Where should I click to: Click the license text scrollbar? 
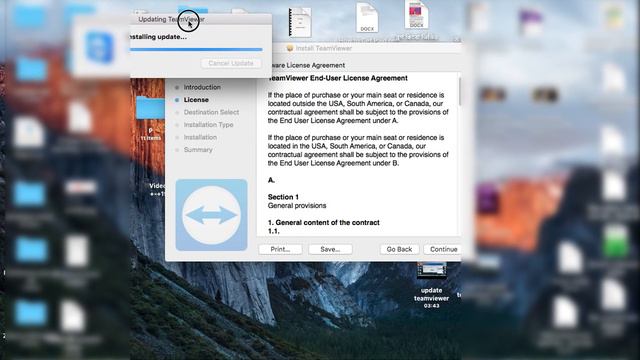click(460, 91)
